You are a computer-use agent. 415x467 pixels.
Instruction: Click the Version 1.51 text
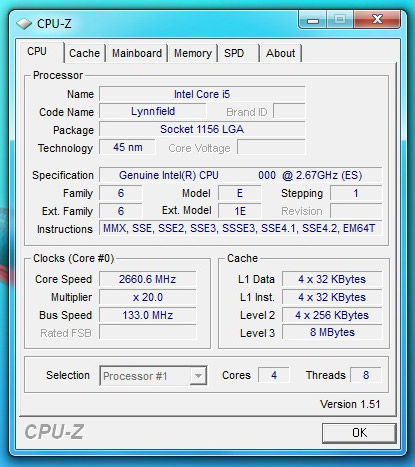(x=350, y=404)
